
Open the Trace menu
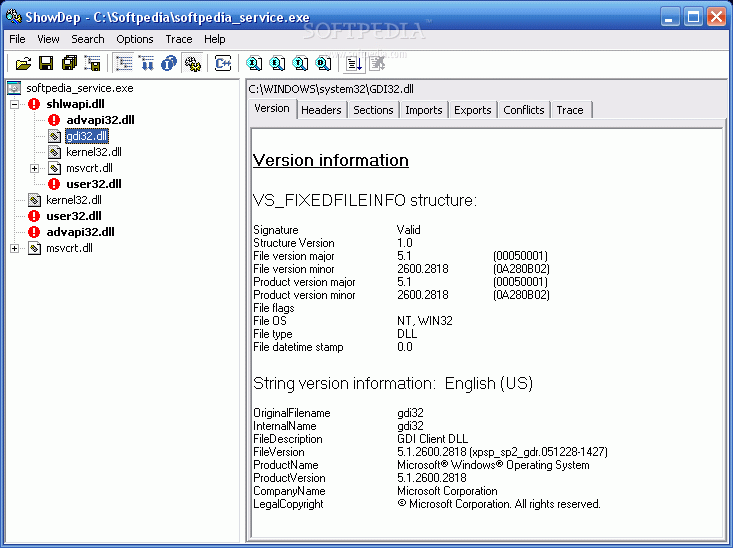(179, 39)
